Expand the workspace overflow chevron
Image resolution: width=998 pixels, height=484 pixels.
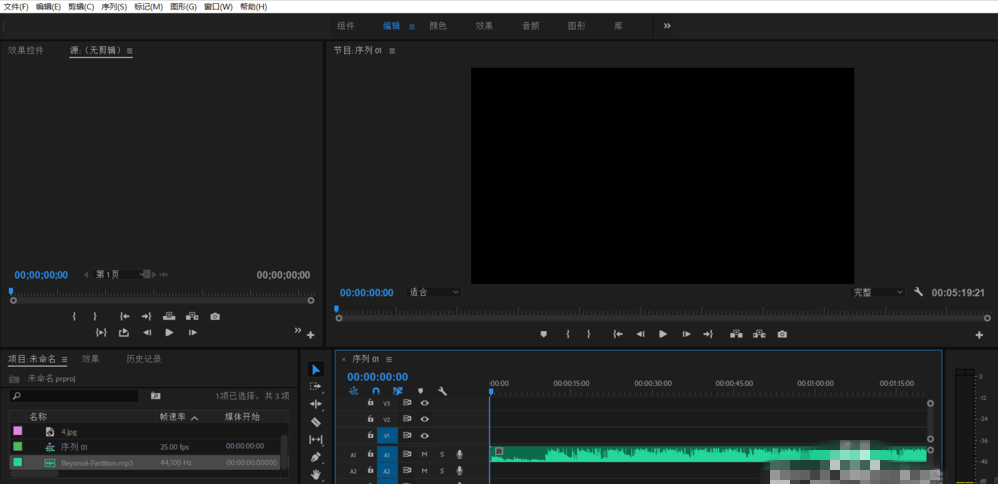pos(667,25)
